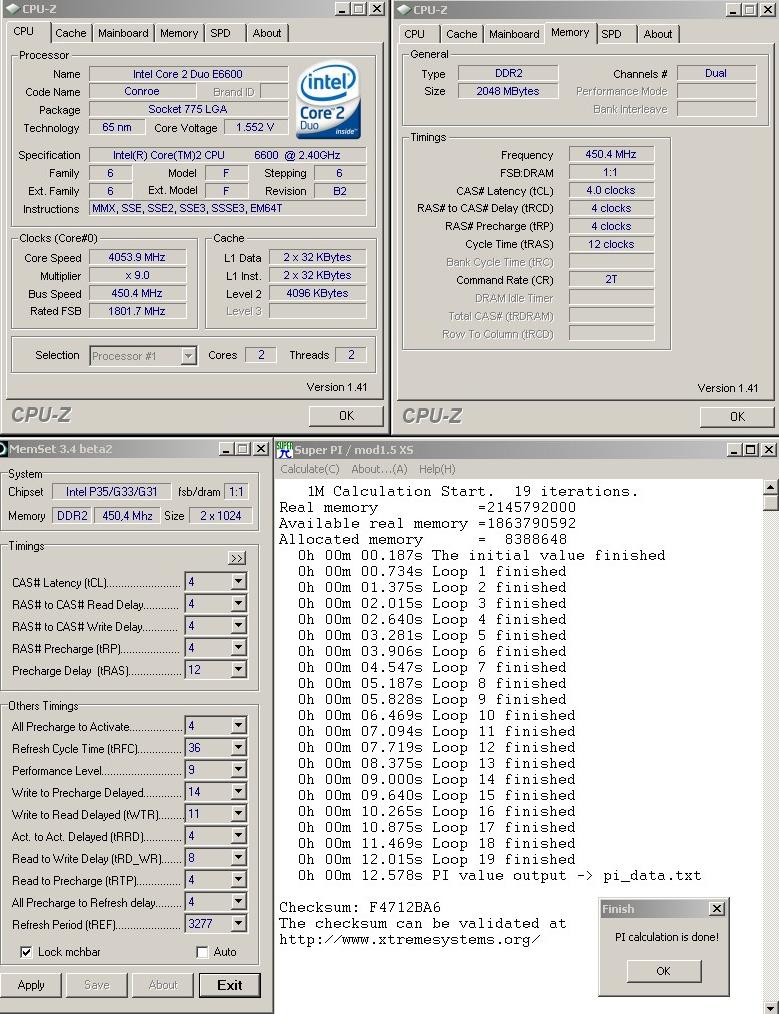This screenshot has width=779, height=1014.
Task: Open the Refresh Cycle Time (tRFC) dropdown
Action: point(239,748)
